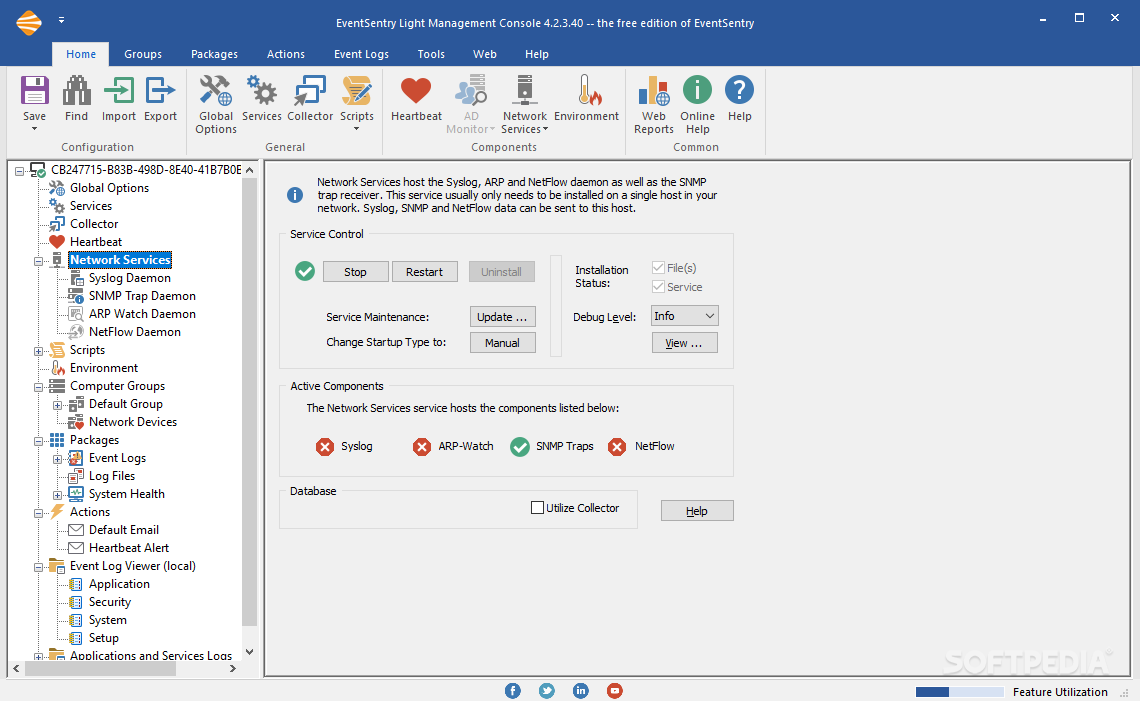The image size is (1140, 701).
Task: Select NetFlow Daemon in the tree
Action: tap(135, 332)
